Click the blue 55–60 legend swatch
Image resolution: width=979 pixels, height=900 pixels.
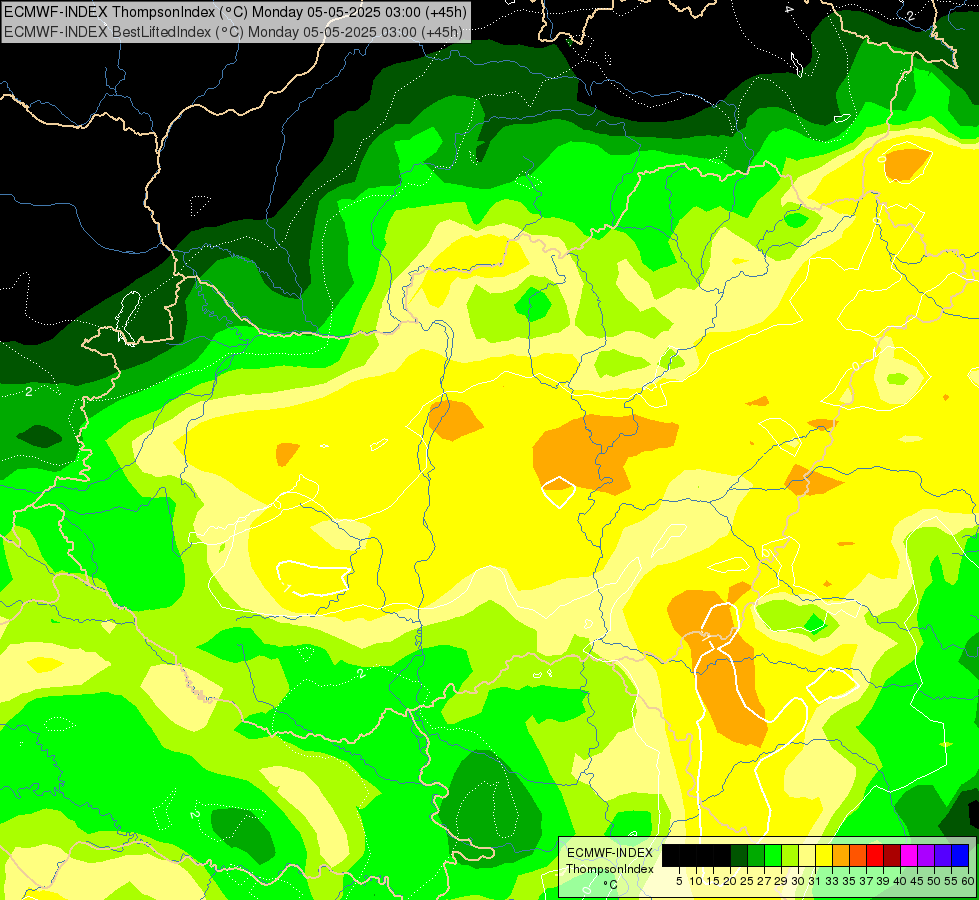click(960, 855)
